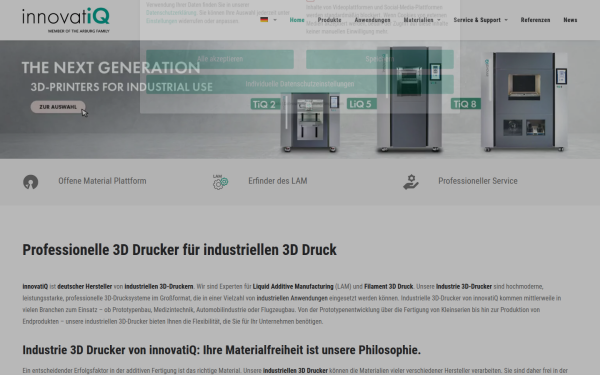Click THE NEXT GENERATION banner headline
Screen dimensions: 600x375
click(111, 68)
